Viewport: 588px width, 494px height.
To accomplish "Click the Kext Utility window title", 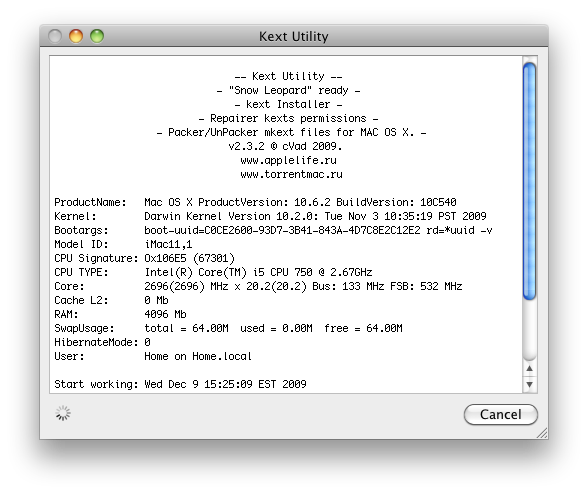I will pyautogui.click(x=294, y=36).
